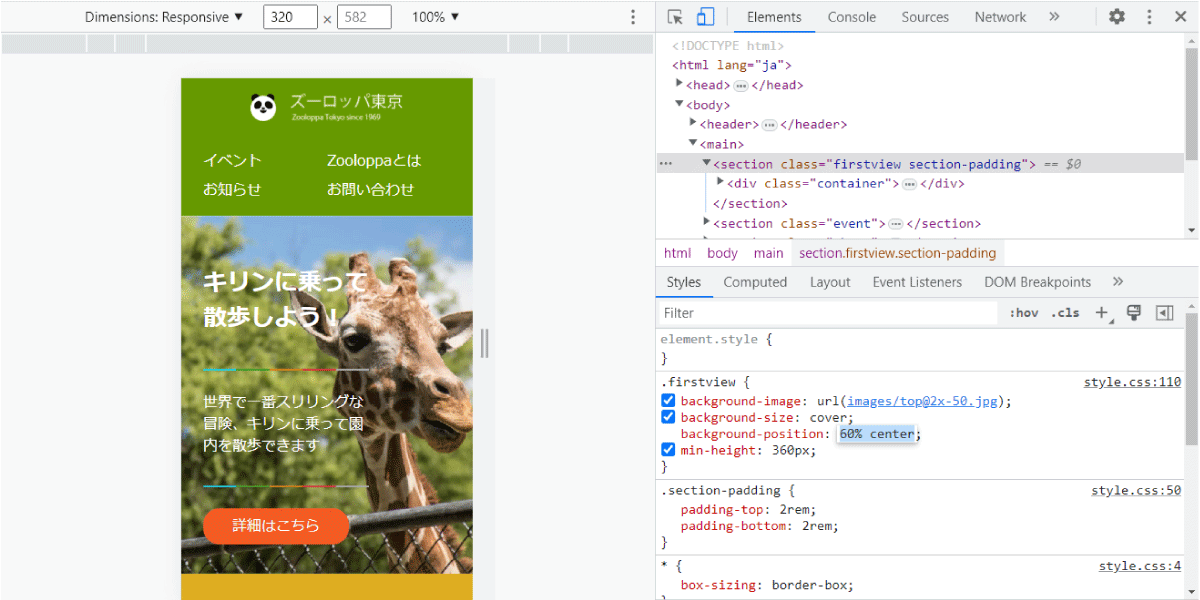This screenshot has height=600, width=1200.
Task: Open the style.css:110 source link
Action: coord(1132,382)
